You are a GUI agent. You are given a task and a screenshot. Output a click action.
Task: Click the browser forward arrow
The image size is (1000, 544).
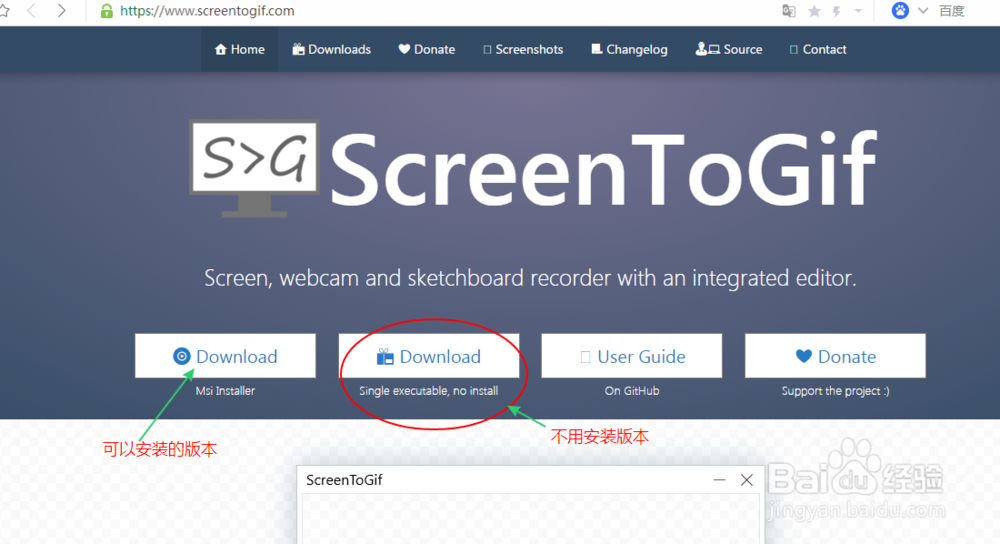click(x=61, y=10)
